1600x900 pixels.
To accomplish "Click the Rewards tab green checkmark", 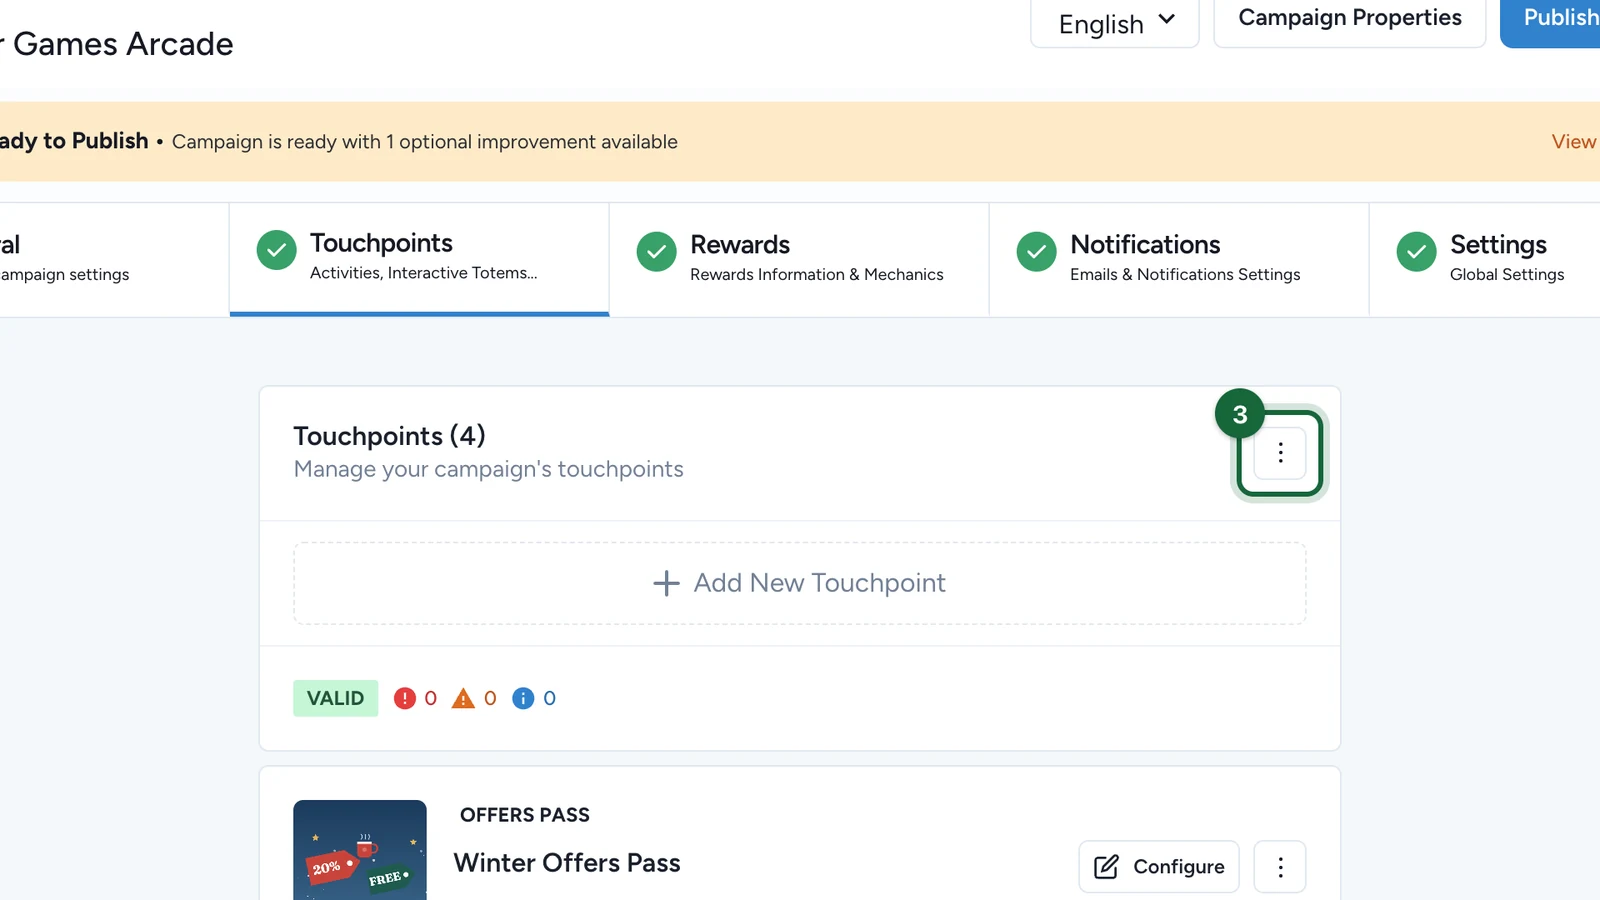I will click(x=657, y=252).
